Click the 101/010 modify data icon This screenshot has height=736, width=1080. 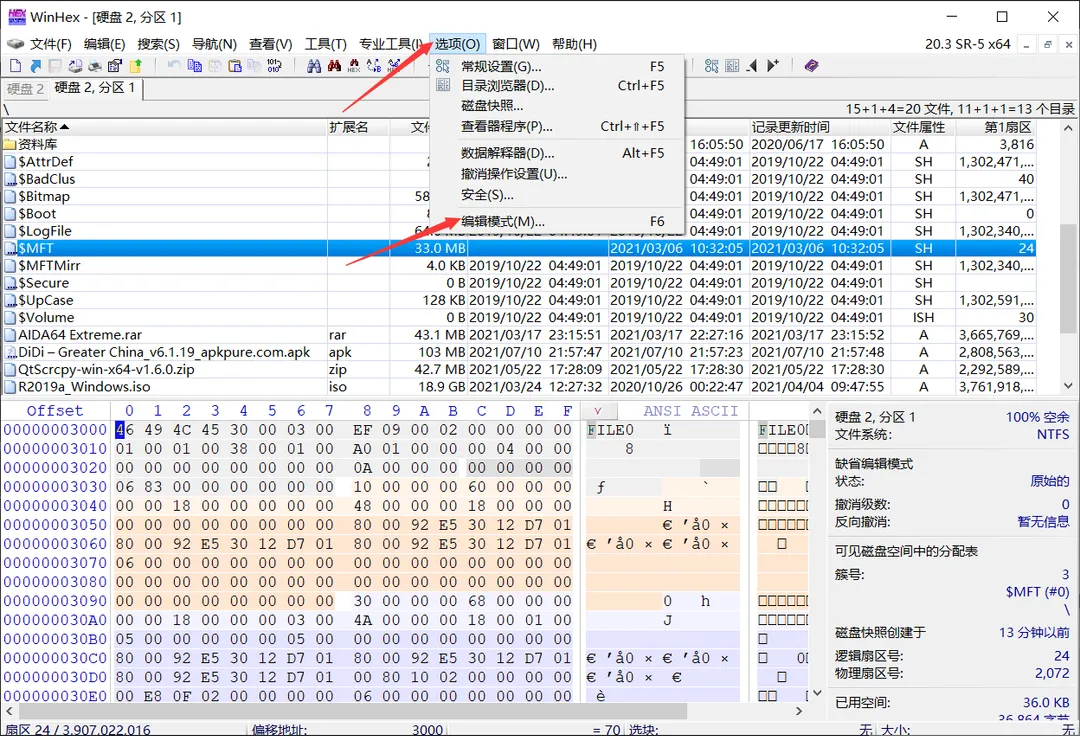click(x=274, y=66)
